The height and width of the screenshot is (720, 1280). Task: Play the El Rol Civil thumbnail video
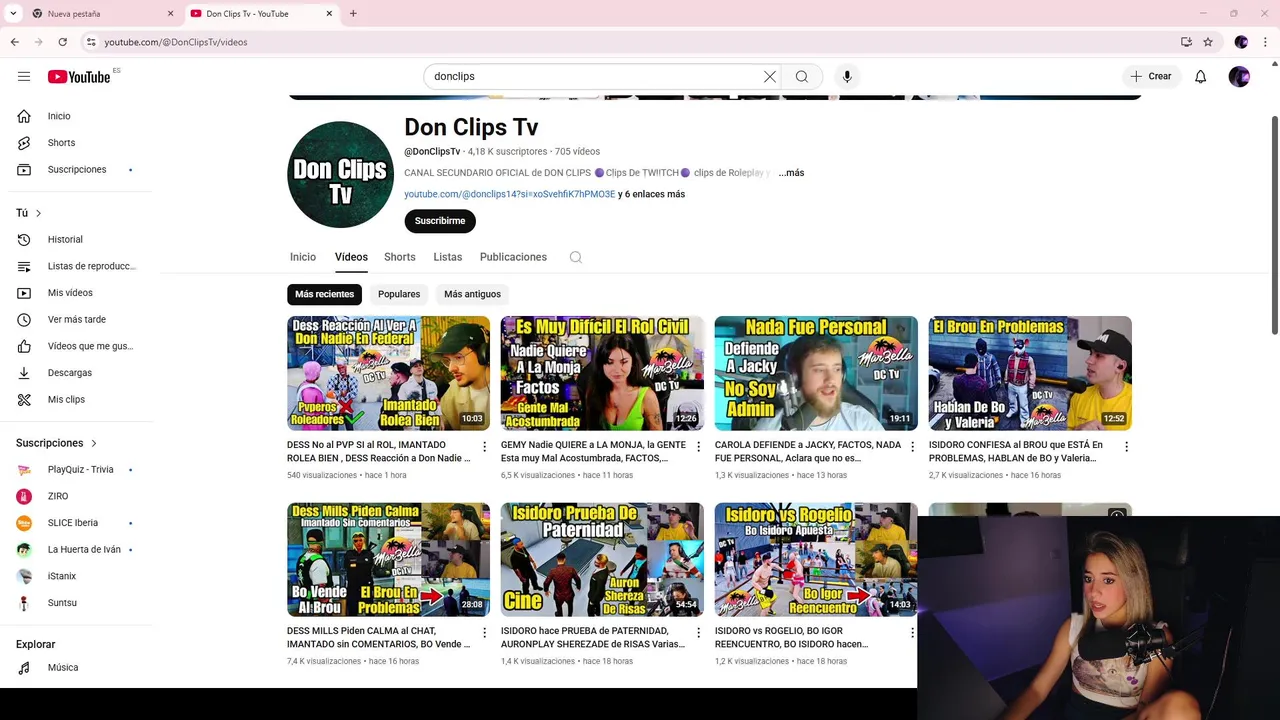point(602,373)
